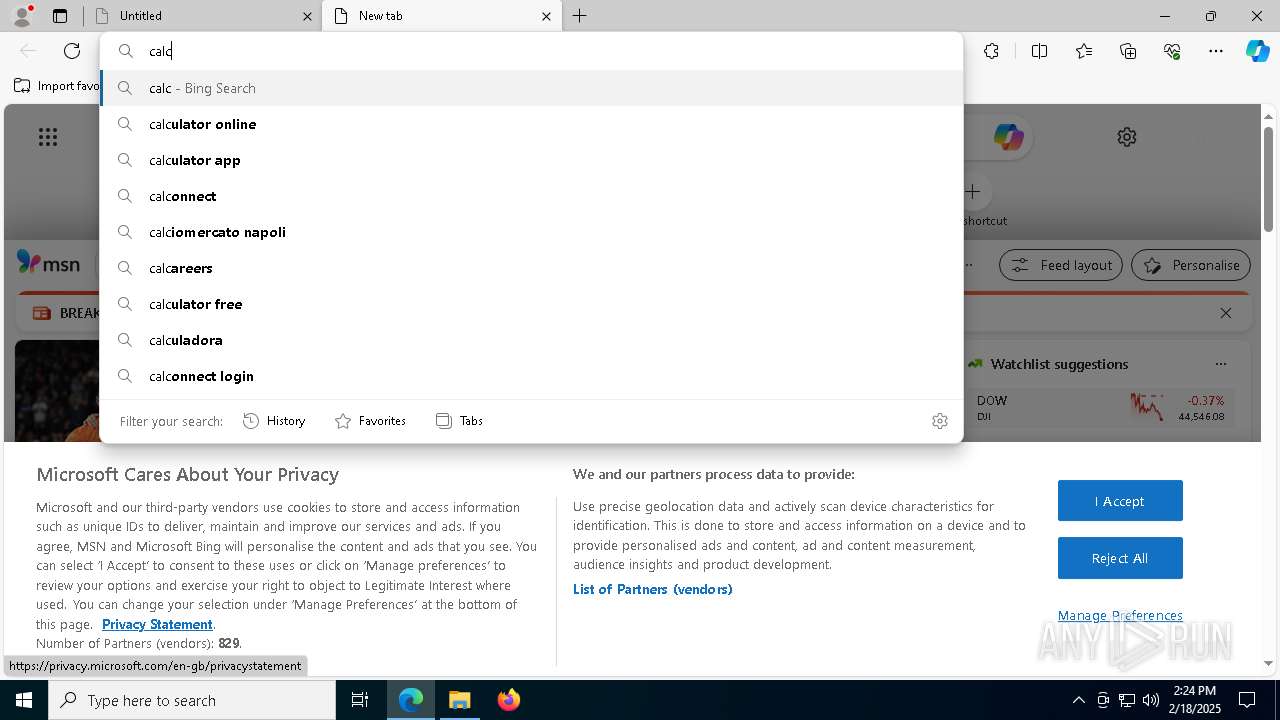Open the apps grid launcher
Image resolution: width=1280 pixels, height=720 pixels.
pyautogui.click(x=48, y=137)
